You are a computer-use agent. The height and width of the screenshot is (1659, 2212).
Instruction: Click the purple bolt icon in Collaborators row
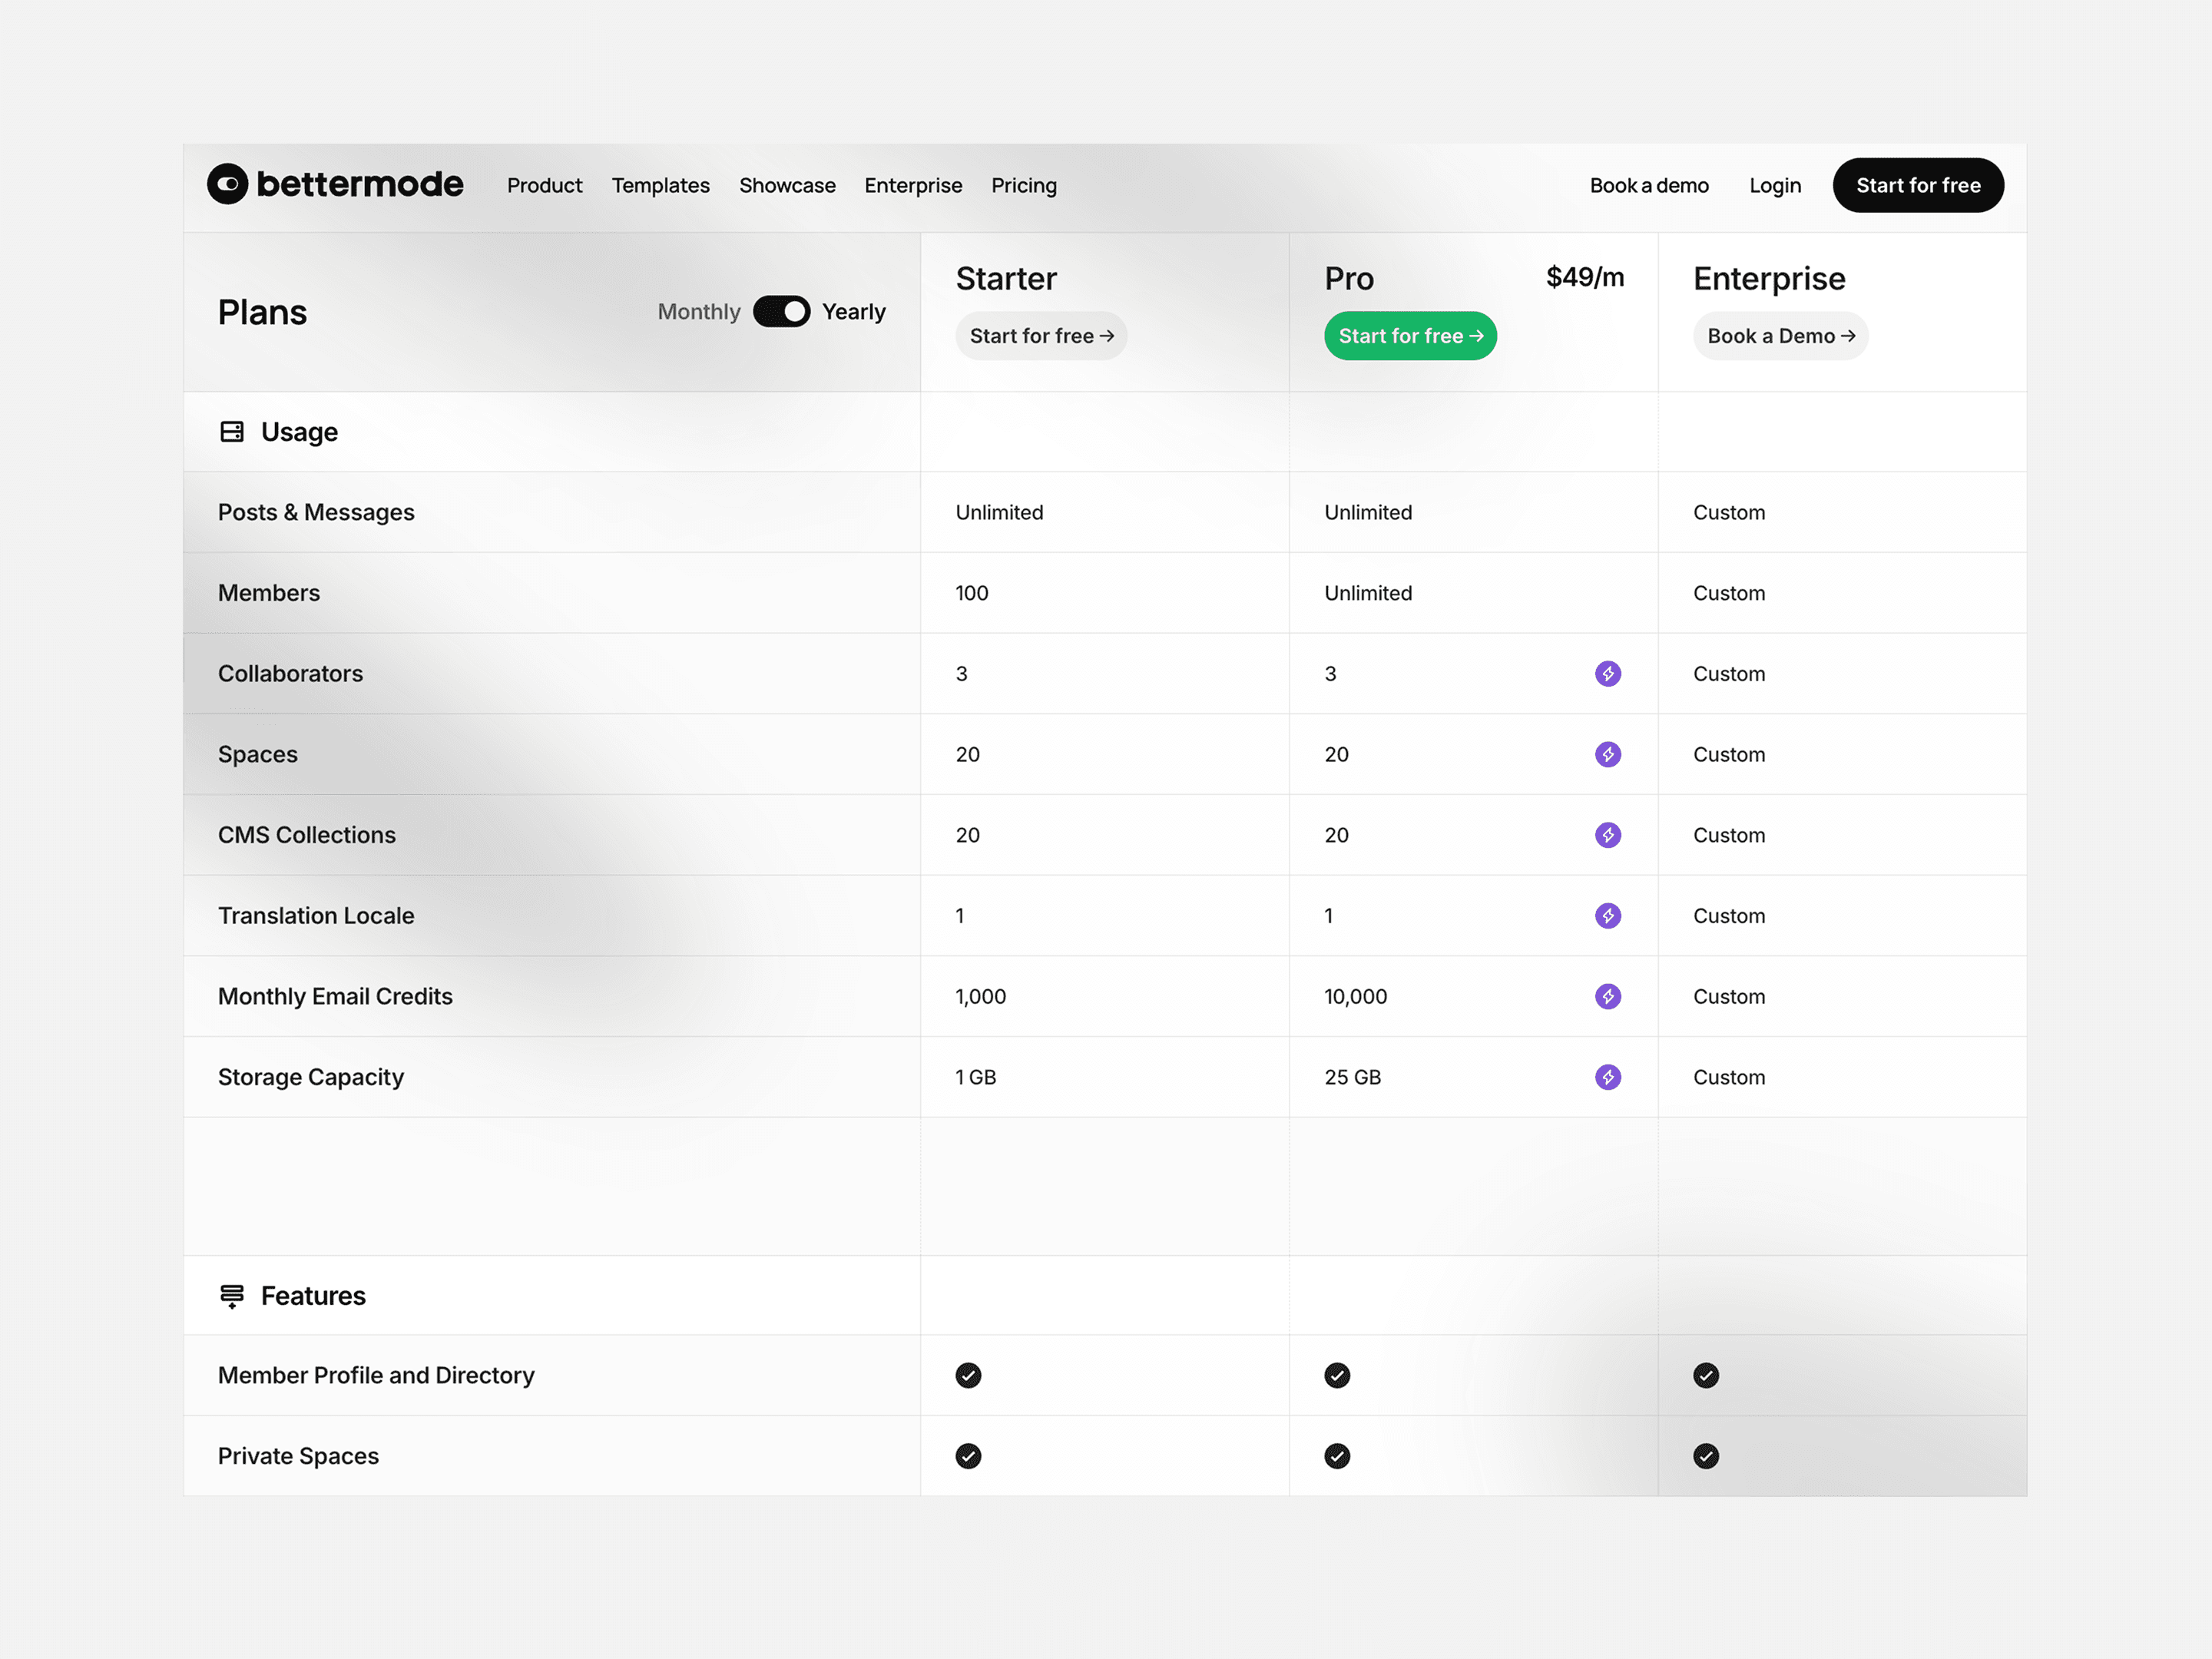point(1607,674)
